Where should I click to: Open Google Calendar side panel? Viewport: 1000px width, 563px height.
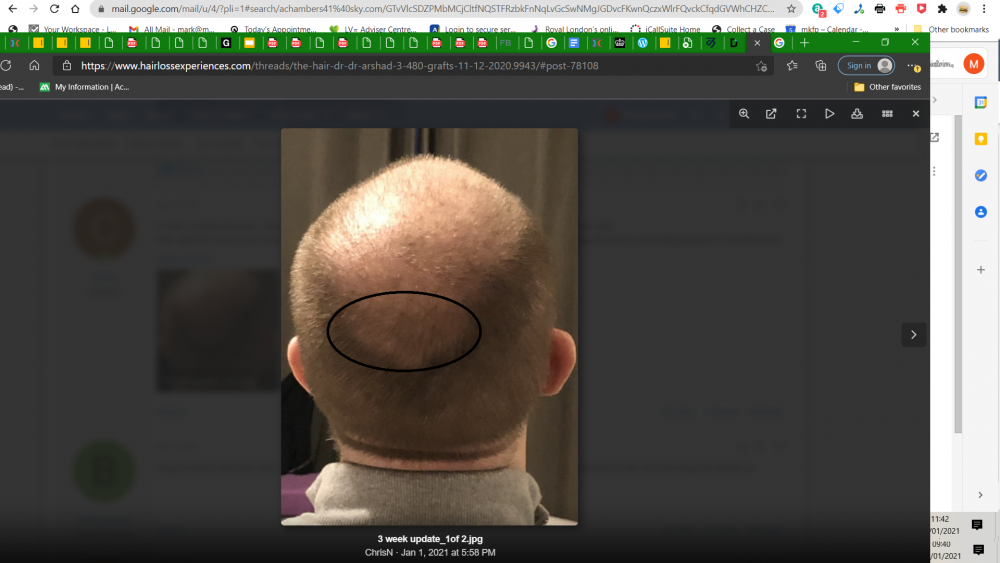(981, 102)
